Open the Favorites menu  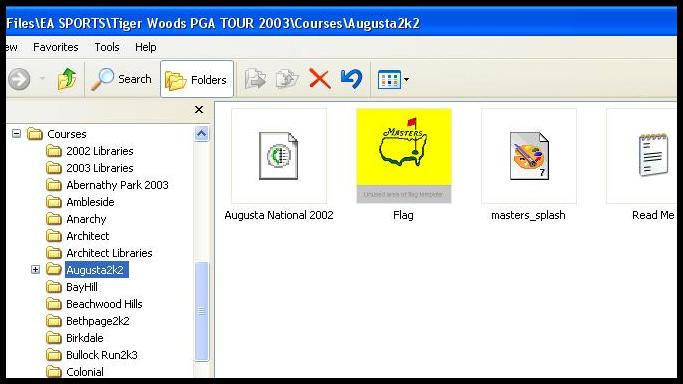[56, 47]
